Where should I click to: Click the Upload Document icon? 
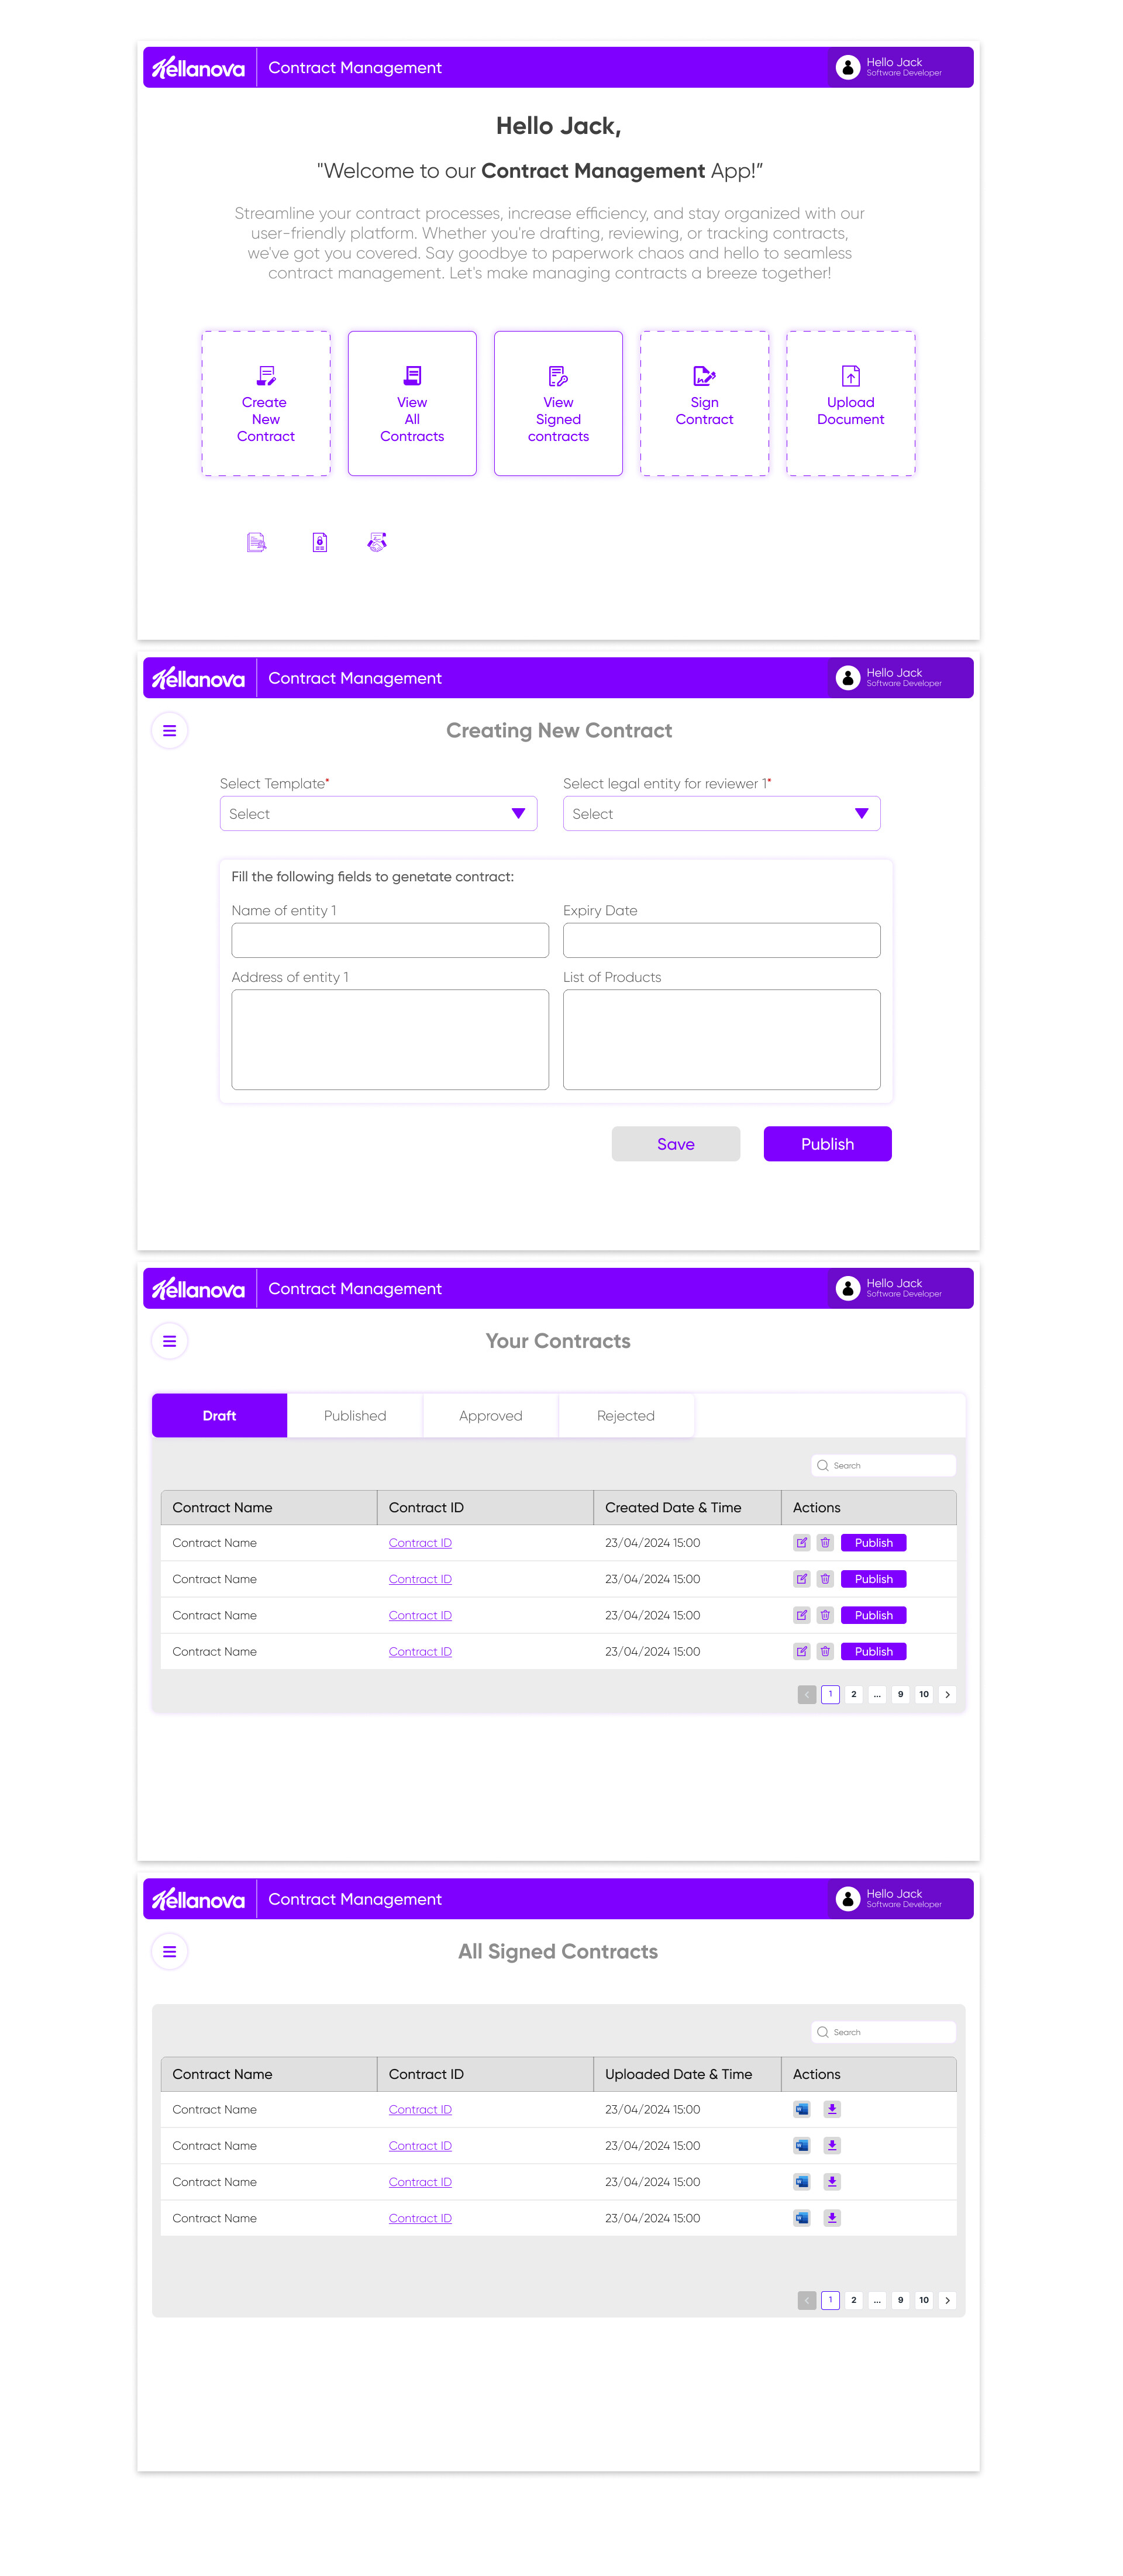pyautogui.click(x=849, y=376)
